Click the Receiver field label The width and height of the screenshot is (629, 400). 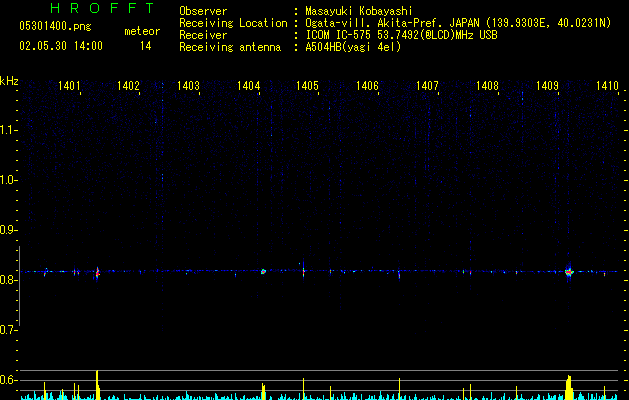tap(203, 35)
